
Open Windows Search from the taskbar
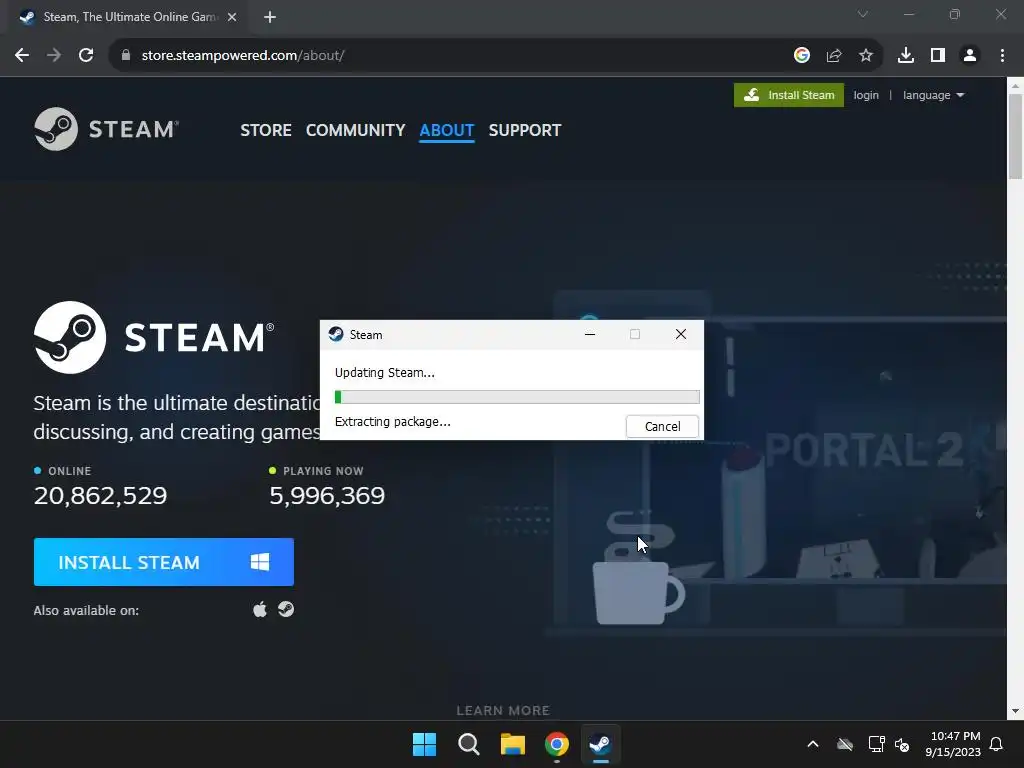(x=468, y=744)
